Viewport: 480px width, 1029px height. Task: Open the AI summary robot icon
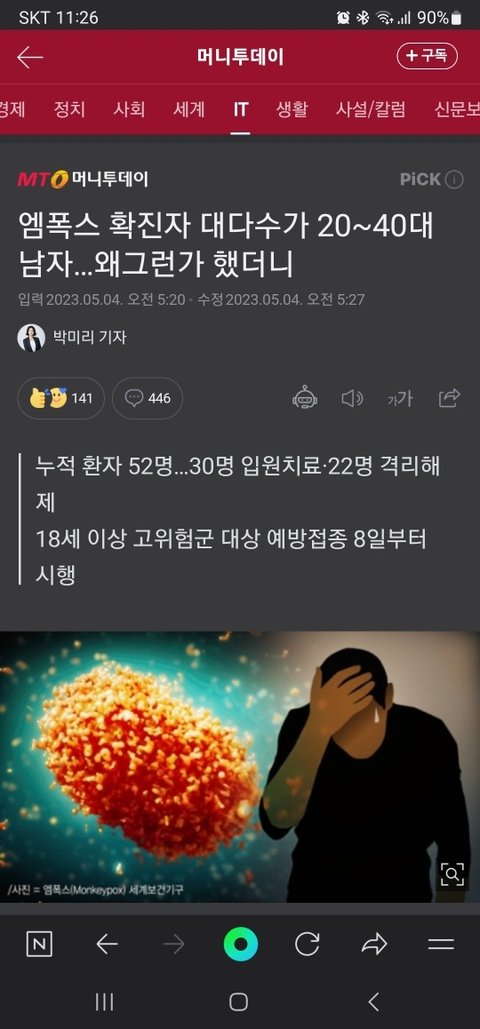coord(305,398)
